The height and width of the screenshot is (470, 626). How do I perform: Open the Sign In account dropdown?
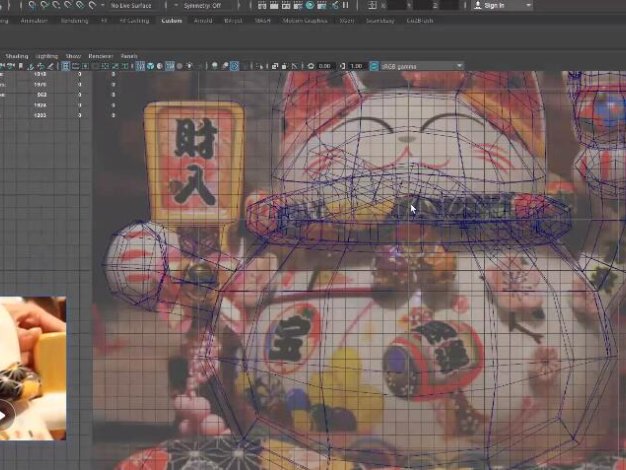point(503,6)
